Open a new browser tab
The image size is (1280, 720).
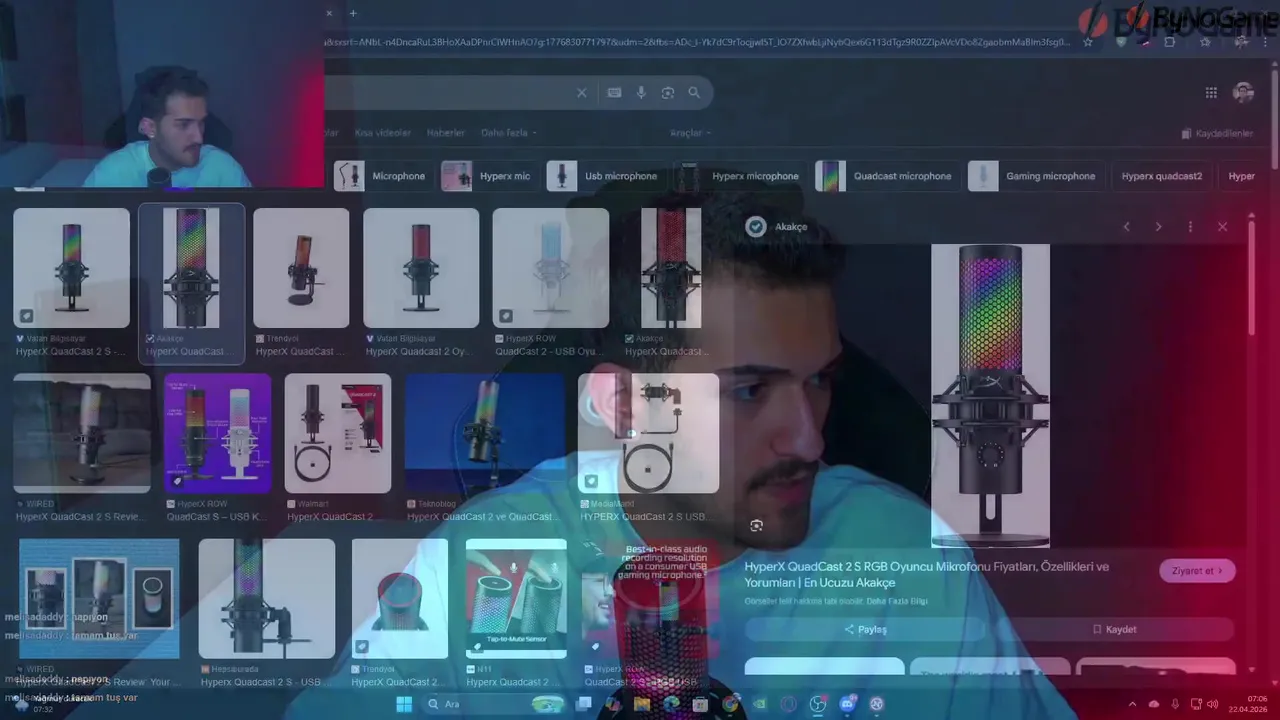pyautogui.click(x=353, y=13)
